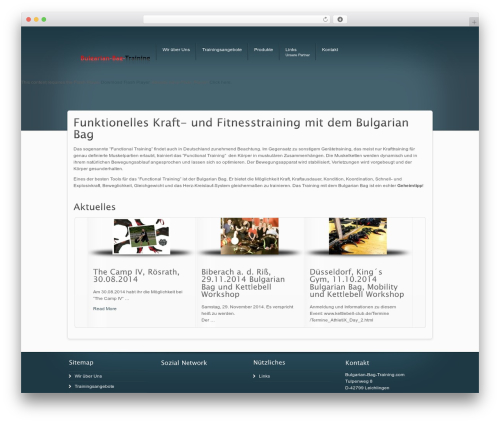
Task: Open the Trainingsangebote menu item
Action: pos(222,50)
